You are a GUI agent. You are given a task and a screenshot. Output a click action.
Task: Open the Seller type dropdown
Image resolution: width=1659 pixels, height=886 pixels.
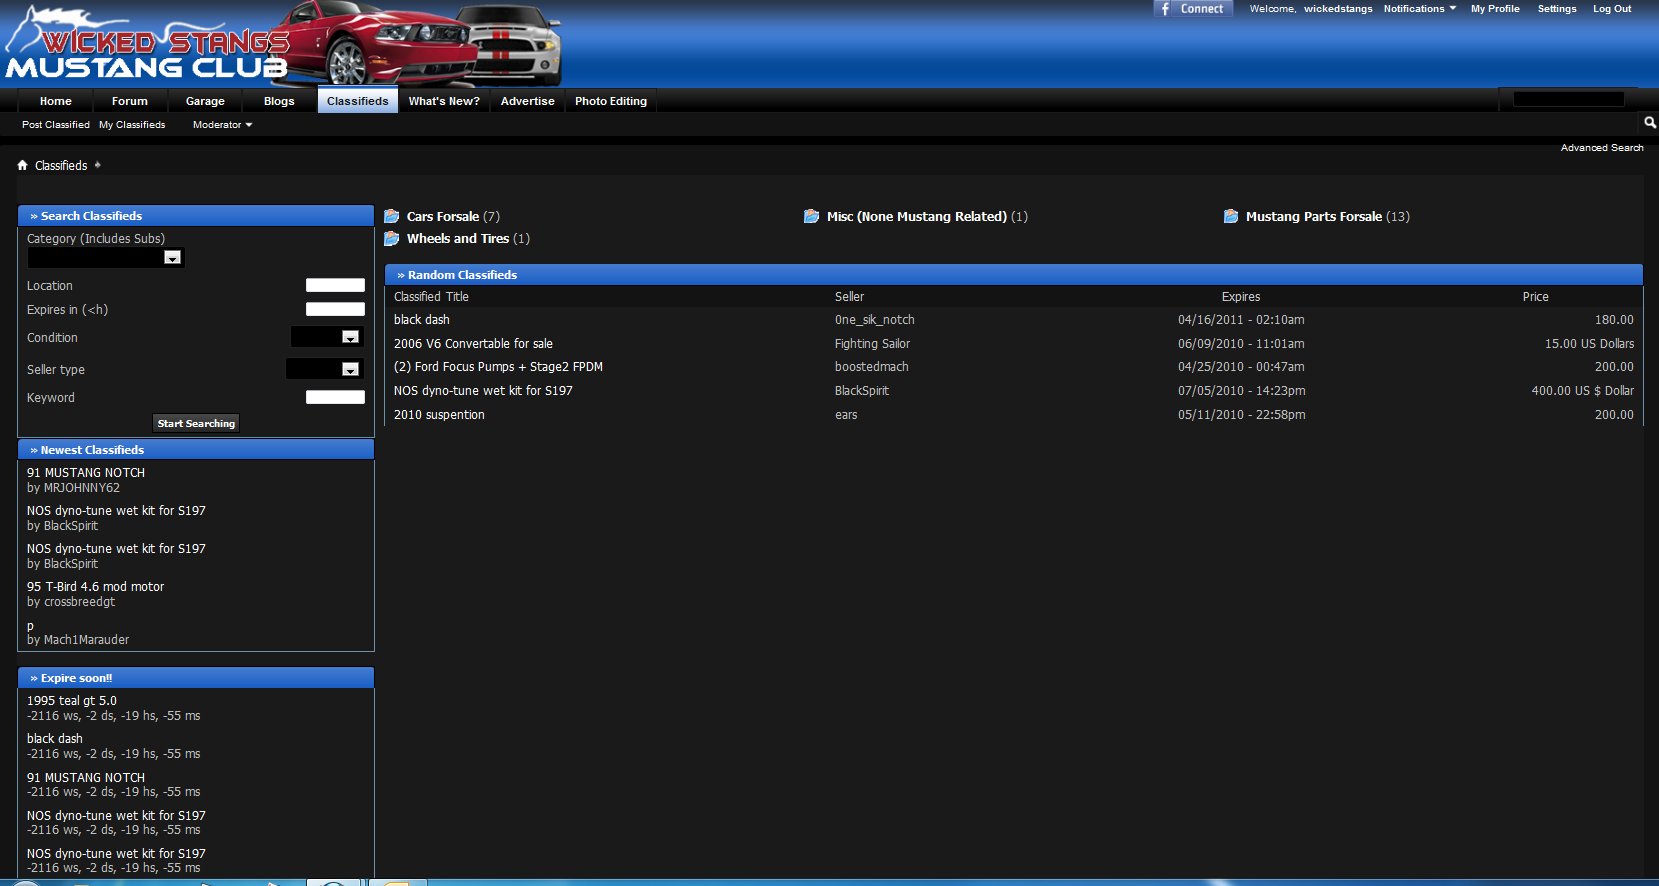click(324, 369)
